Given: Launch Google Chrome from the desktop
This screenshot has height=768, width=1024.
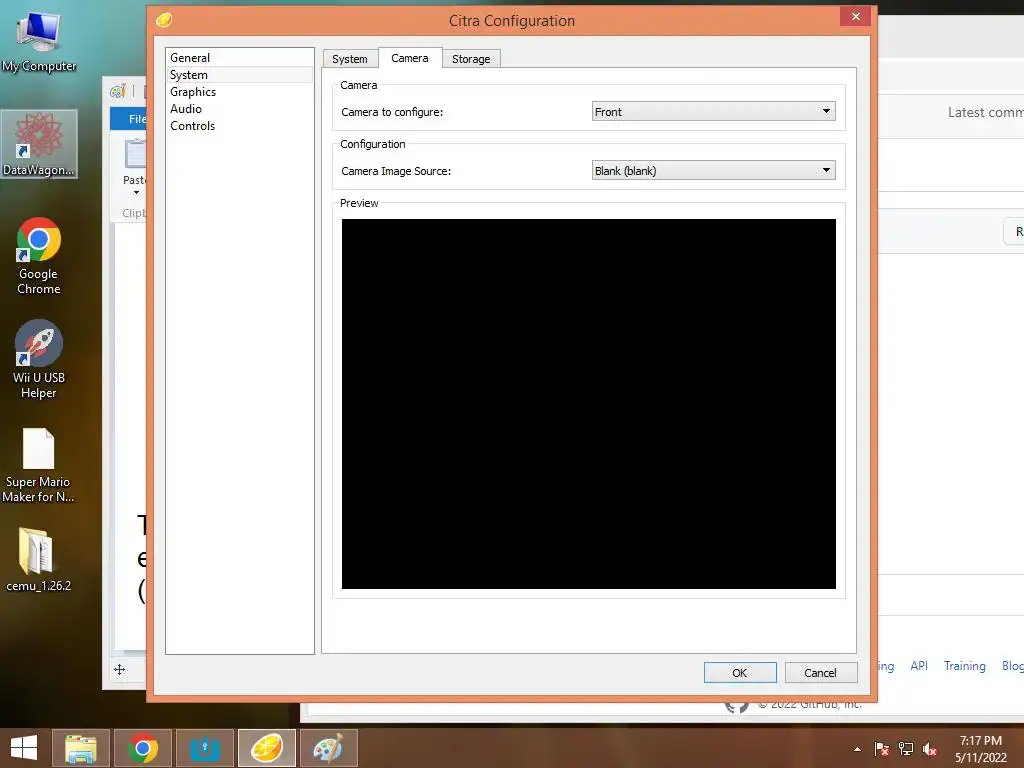Looking at the screenshot, I should point(39,256).
